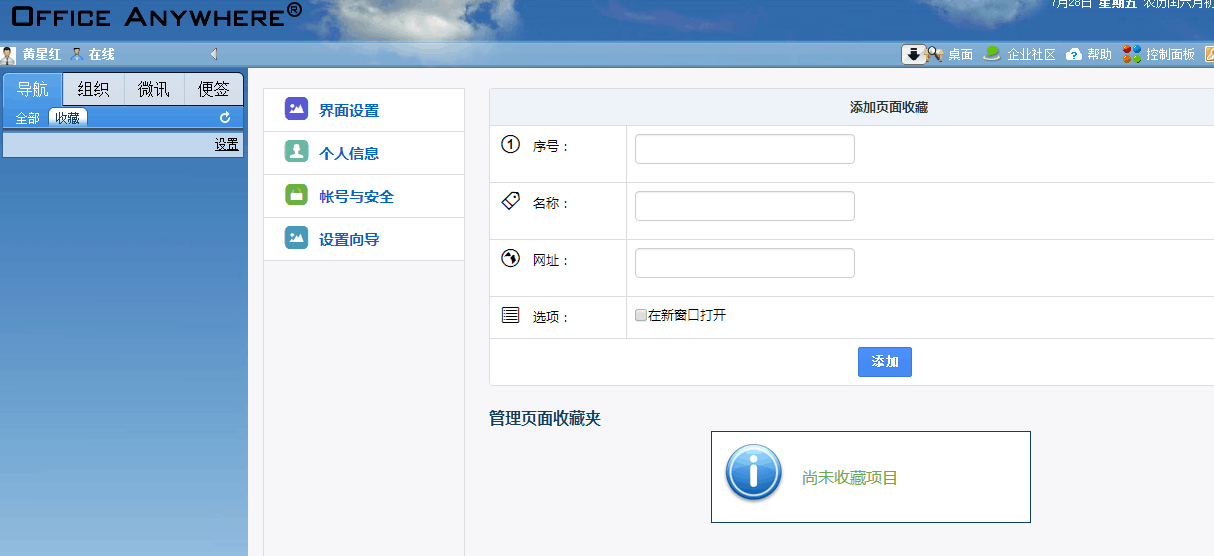Click the list icon beside 选项
This screenshot has width=1214, height=556.
click(x=510, y=315)
